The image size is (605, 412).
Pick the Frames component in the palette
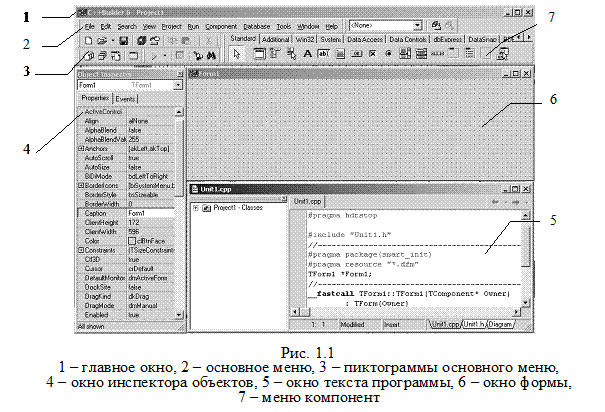click(x=258, y=54)
